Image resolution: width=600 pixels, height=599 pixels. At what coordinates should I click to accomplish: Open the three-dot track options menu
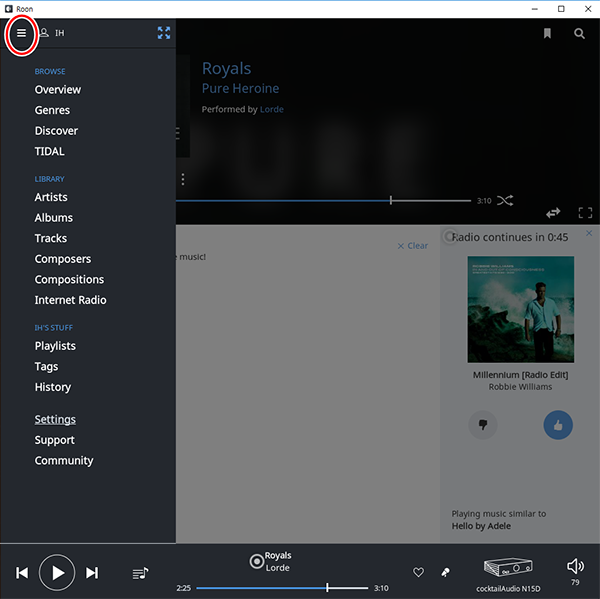point(183,179)
